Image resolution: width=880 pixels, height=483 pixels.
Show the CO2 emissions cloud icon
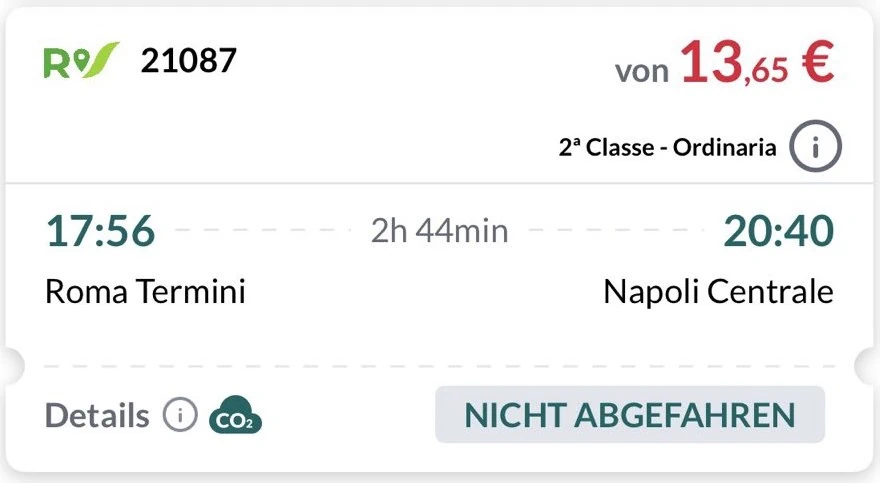pos(235,416)
